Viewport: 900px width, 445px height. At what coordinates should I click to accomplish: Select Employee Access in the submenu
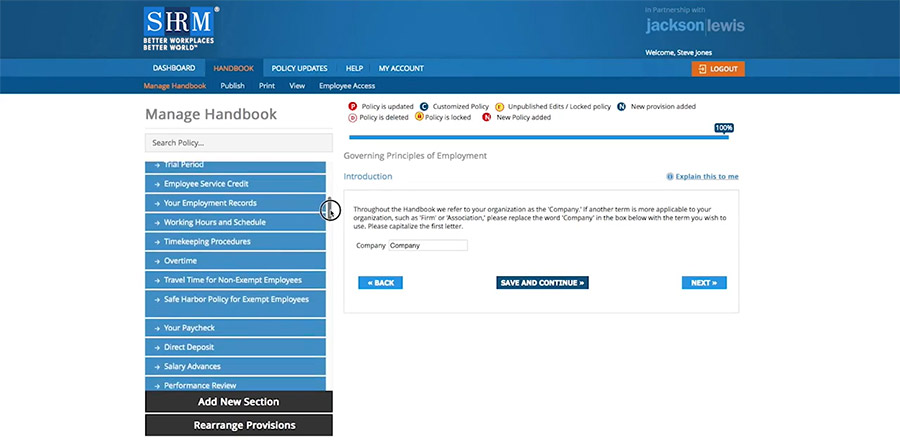point(347,86)
